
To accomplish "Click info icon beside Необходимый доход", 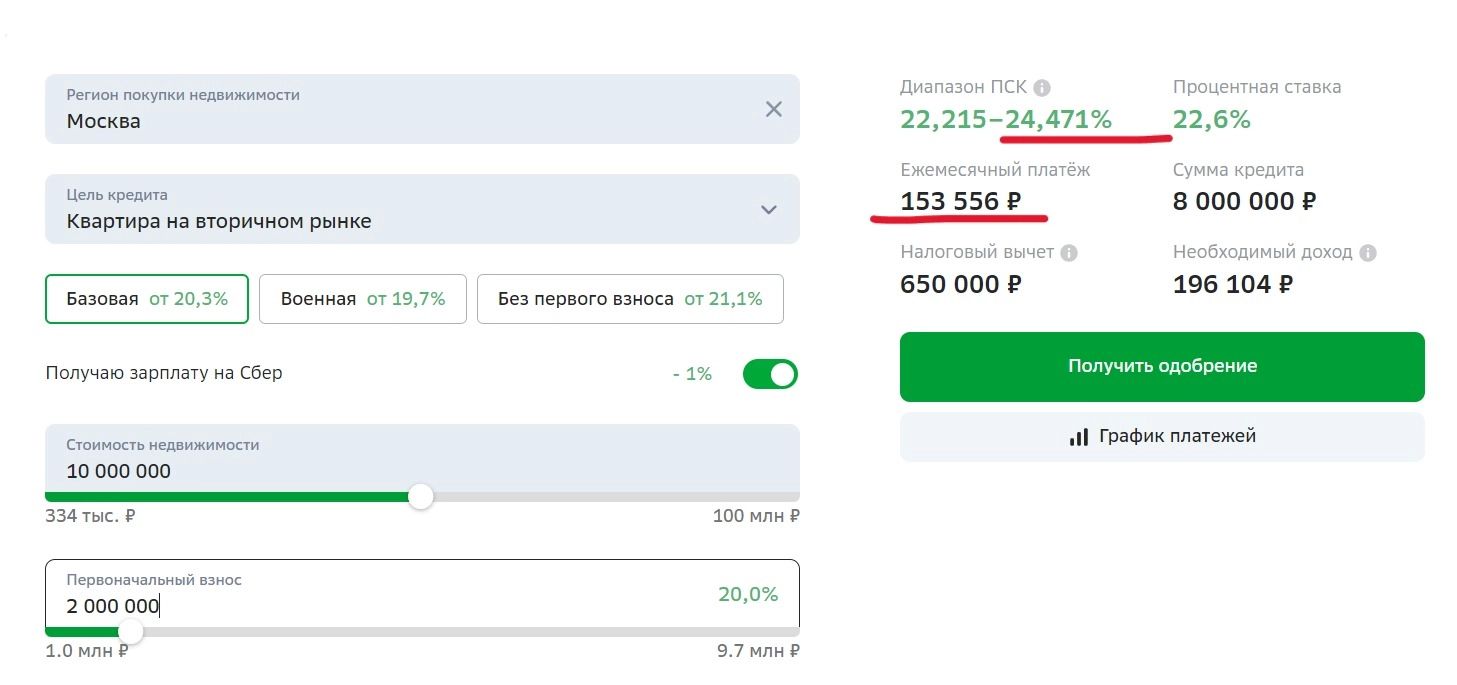I will point(1367,253).
